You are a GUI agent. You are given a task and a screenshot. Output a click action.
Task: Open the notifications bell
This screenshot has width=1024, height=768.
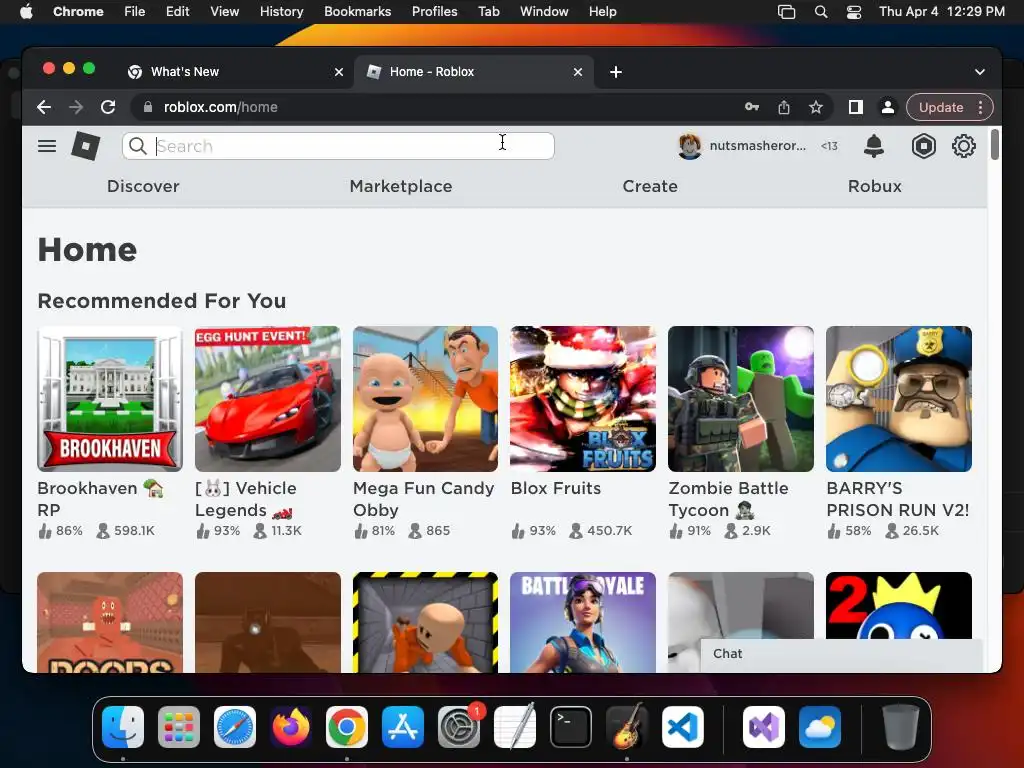coord(874,146)
